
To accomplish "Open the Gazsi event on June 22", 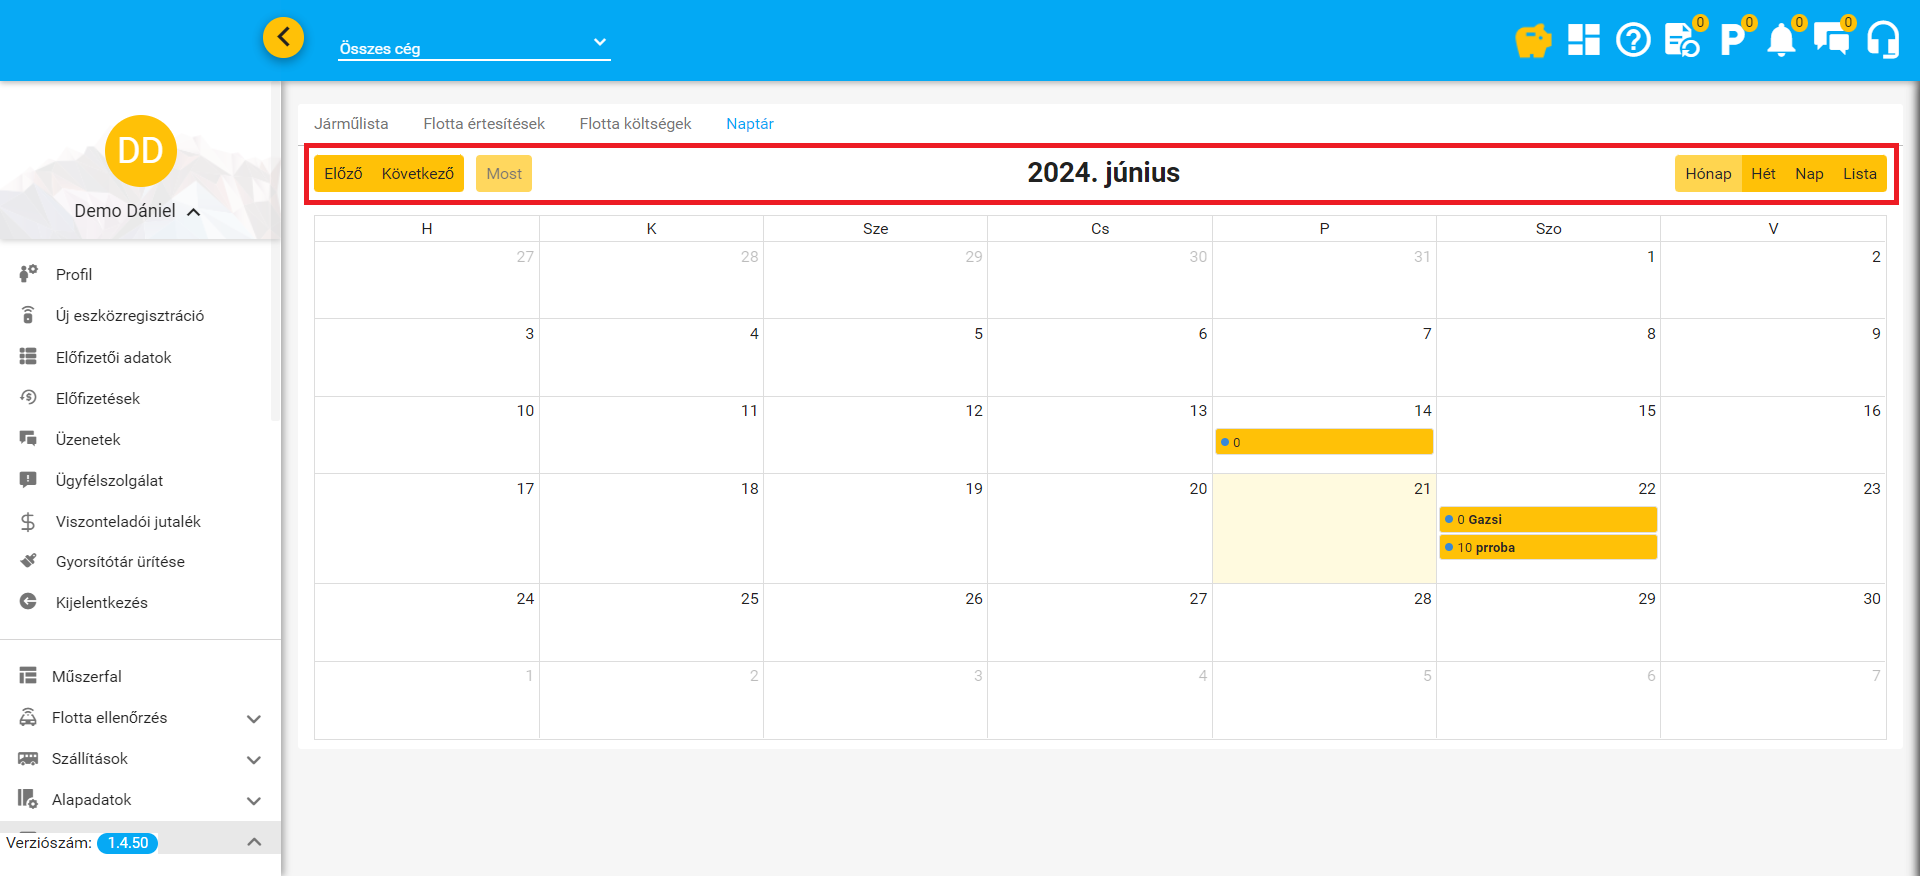I will [1547, 520].
